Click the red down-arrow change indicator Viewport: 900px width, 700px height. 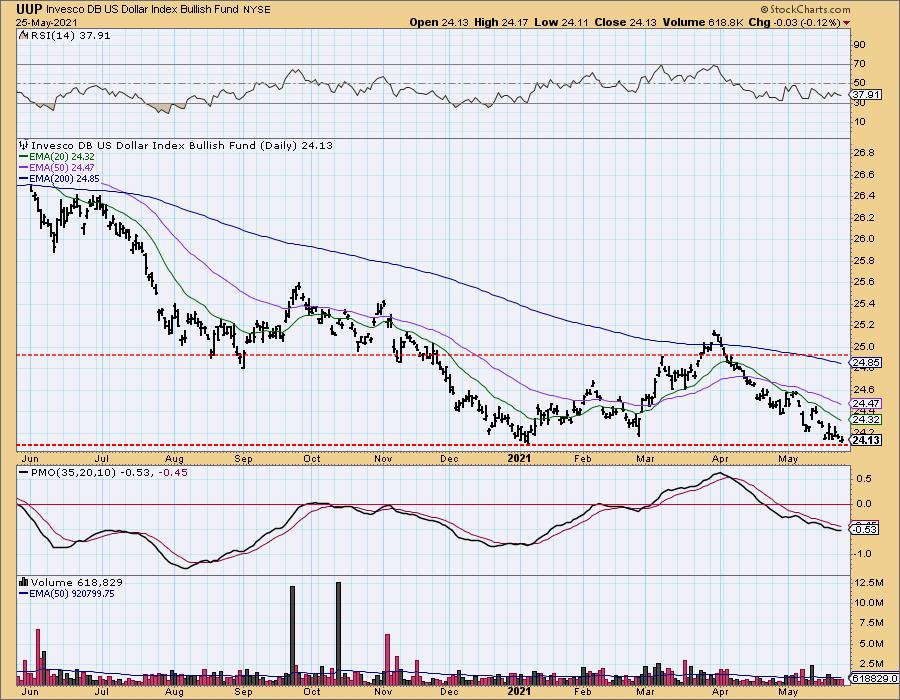click(847, 23)
